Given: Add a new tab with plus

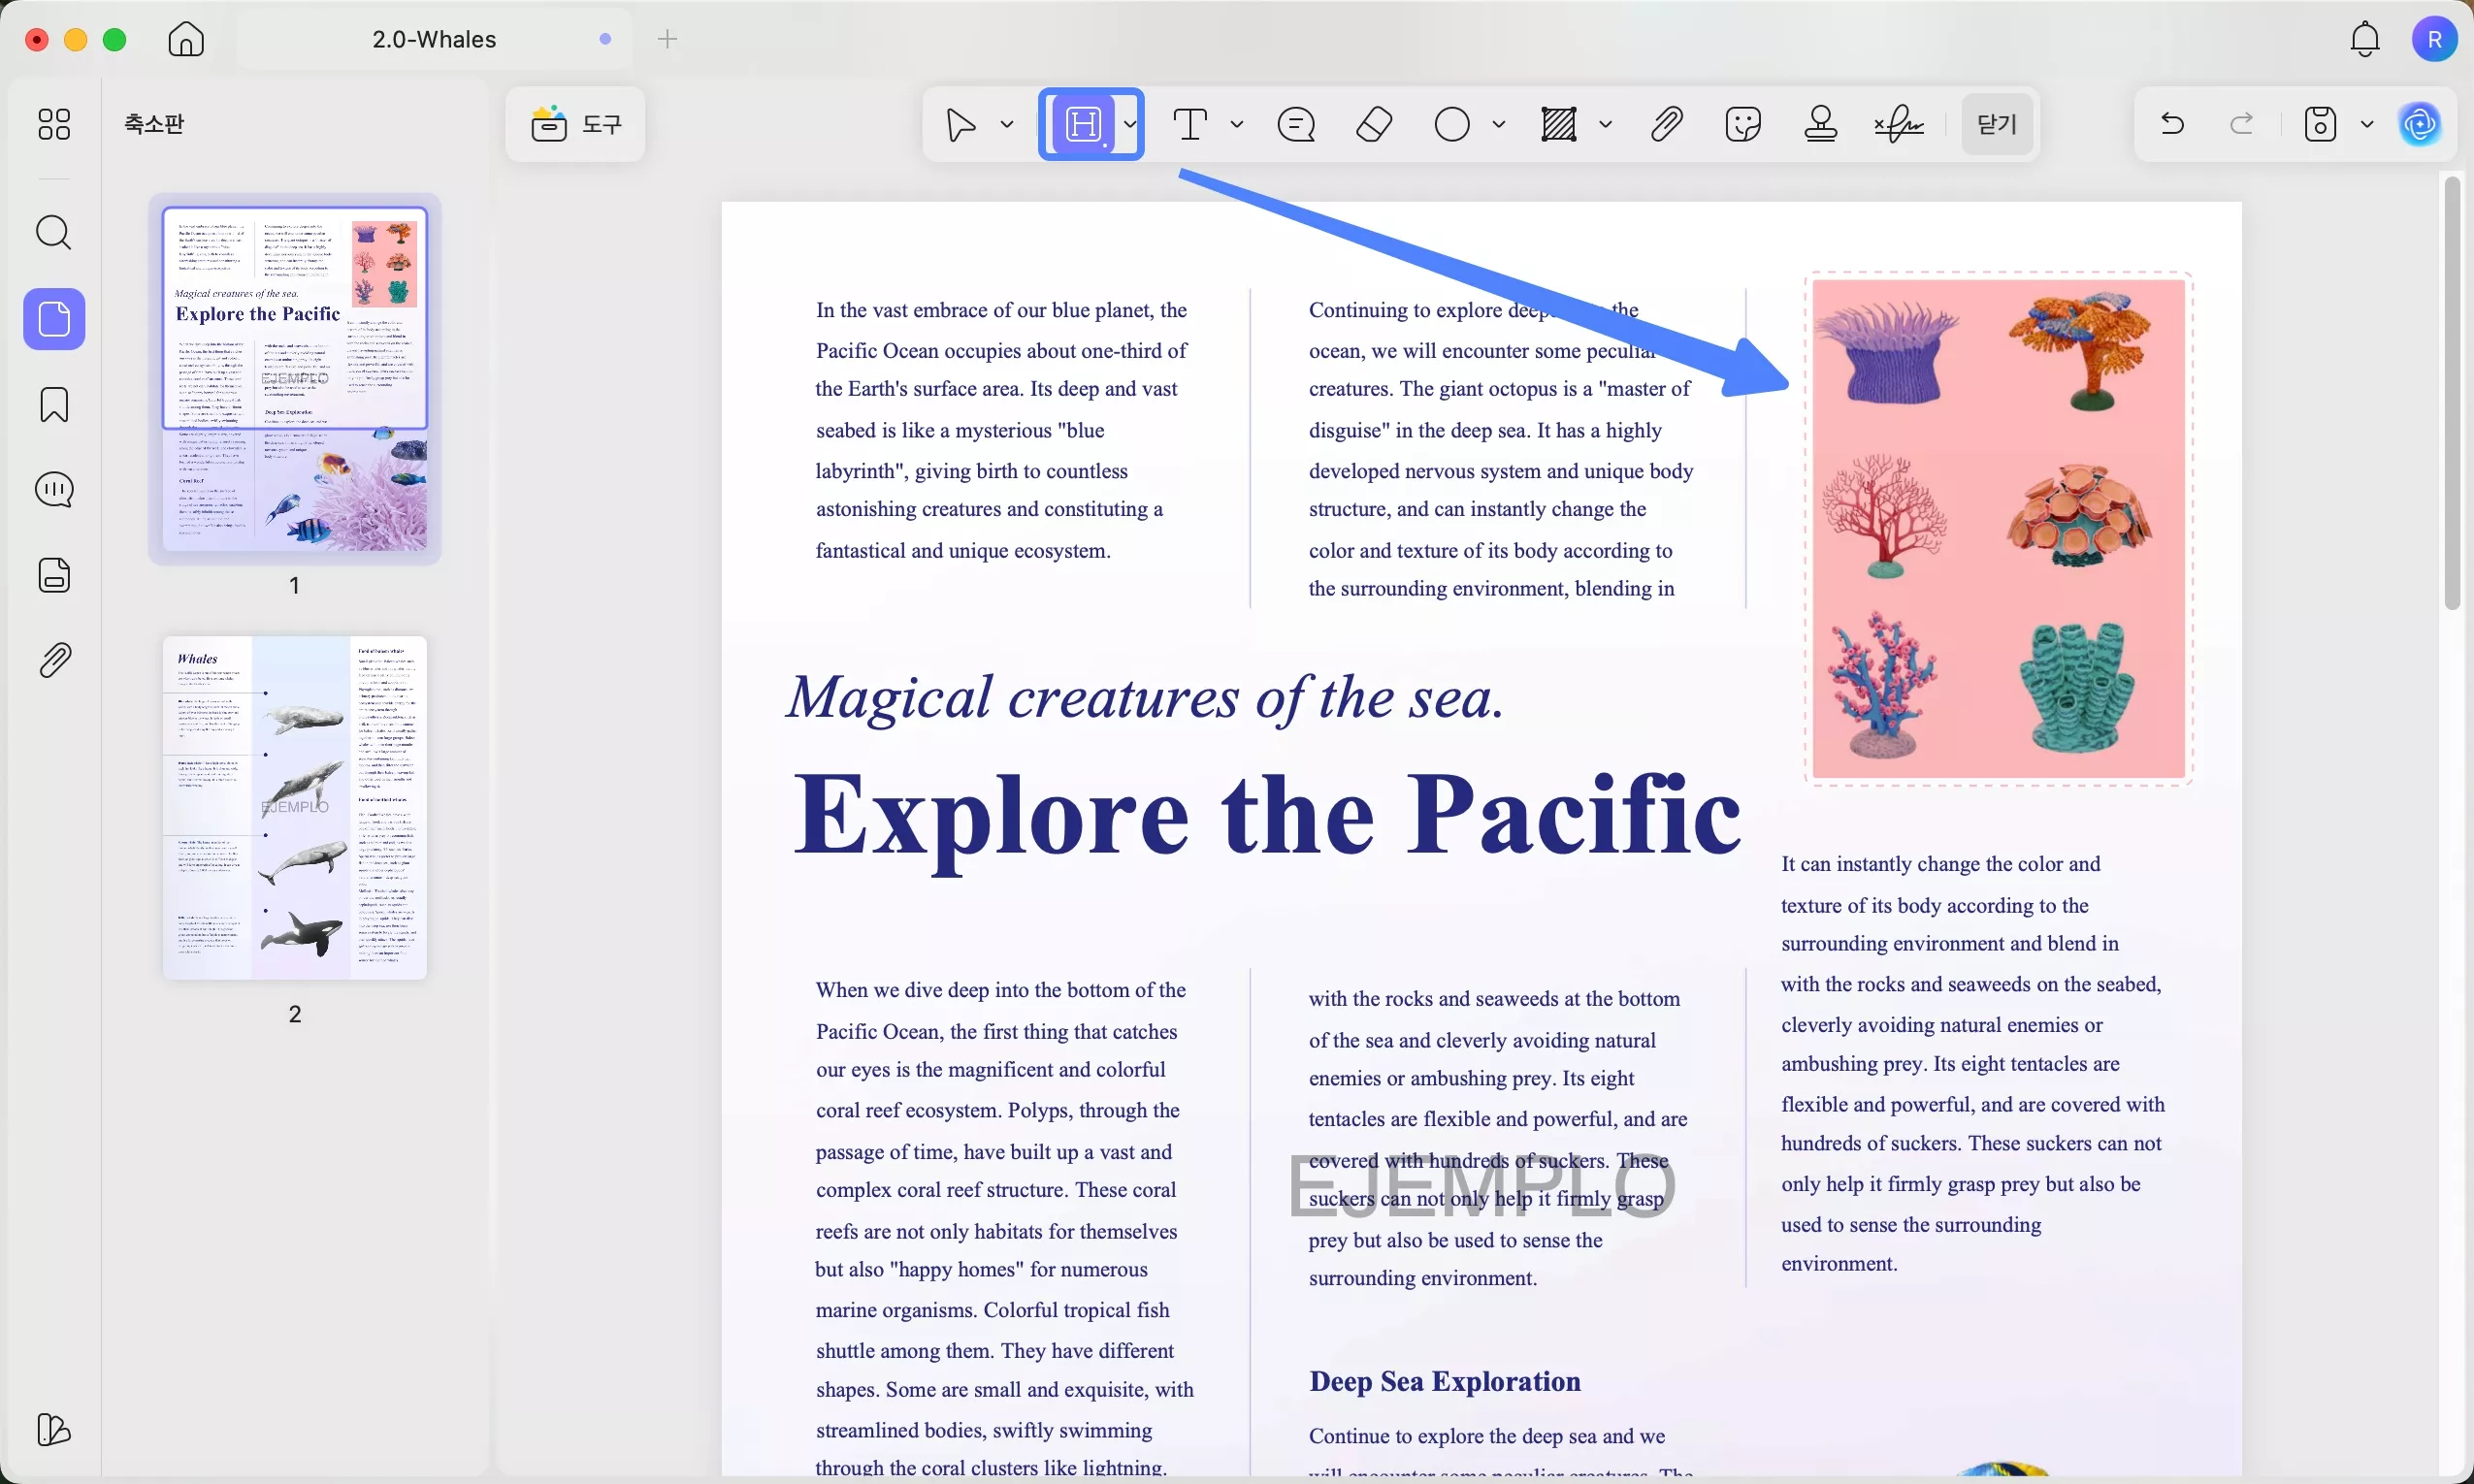Looking at the screenshot, I should 667,39.
